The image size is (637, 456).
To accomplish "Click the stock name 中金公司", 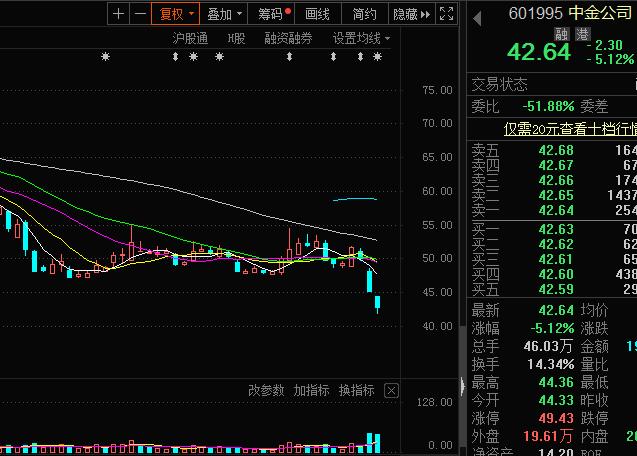I will pos(600,13).
